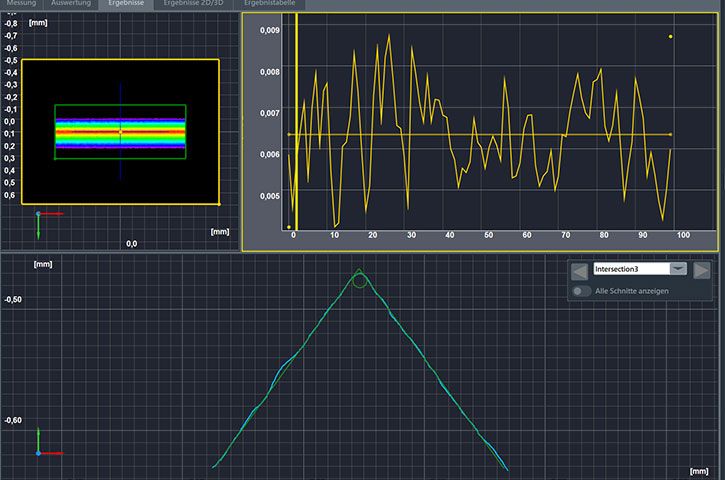The image size is (725, 480).
Task: Click the green circle at the profile peak
Action: [x=360, y=280]
